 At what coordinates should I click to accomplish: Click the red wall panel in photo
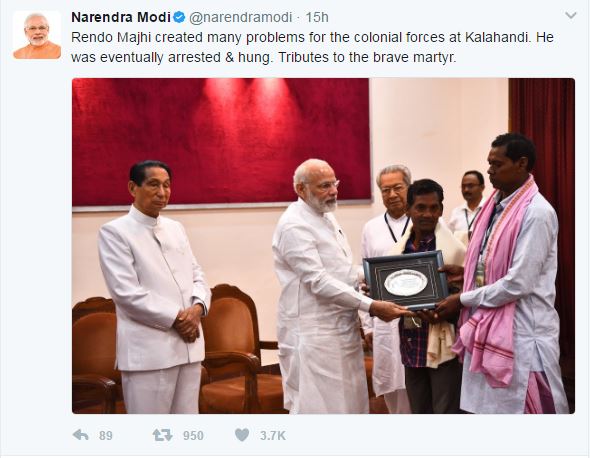point(221,142)
